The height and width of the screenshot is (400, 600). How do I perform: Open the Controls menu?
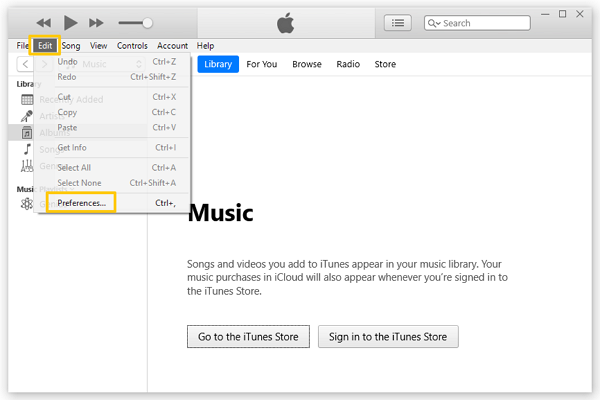pyautogui.click(x=132, y=46)
